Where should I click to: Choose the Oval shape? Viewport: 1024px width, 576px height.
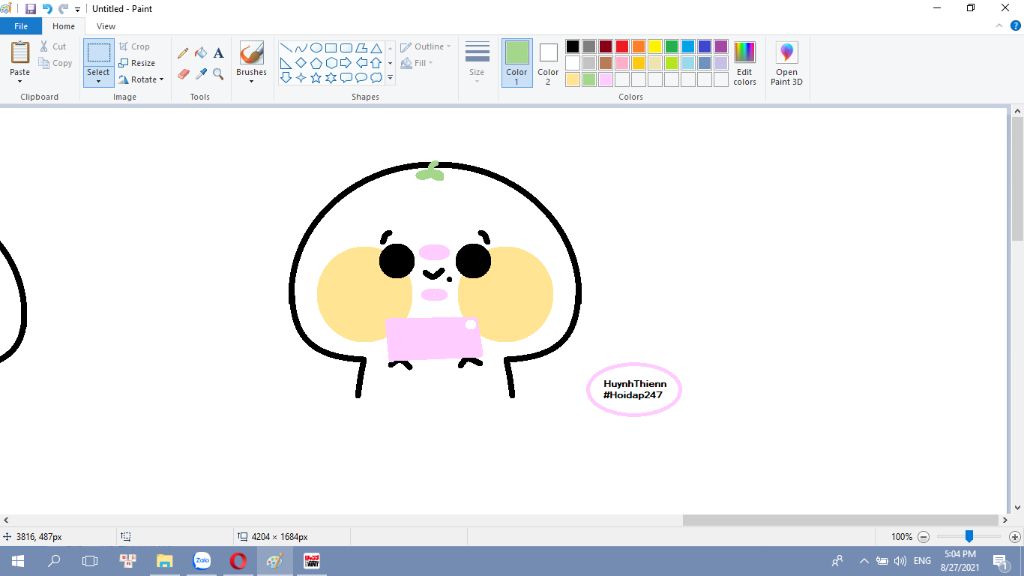click(x=315, y=48)
